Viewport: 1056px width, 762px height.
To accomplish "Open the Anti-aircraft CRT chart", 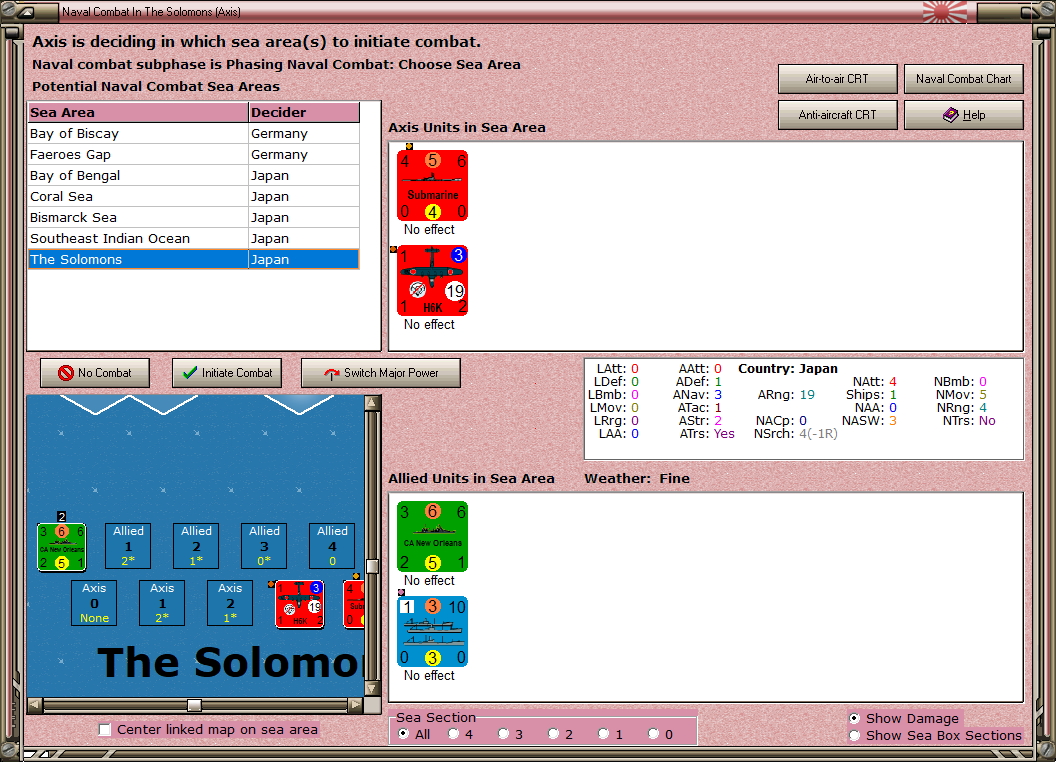I will point(837,115).
